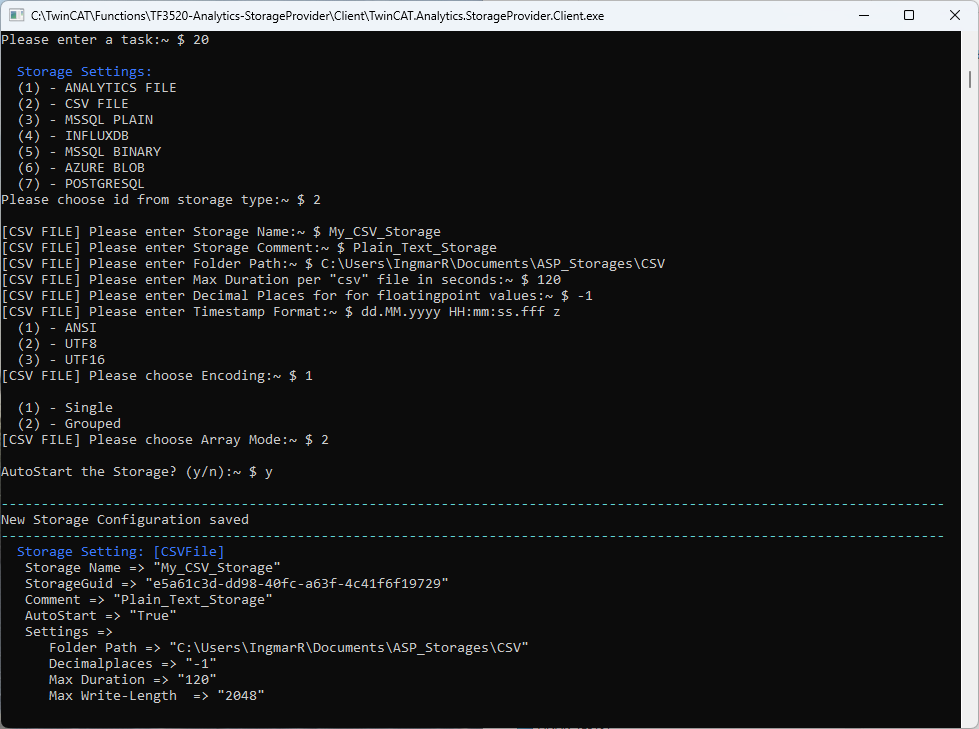Image resolution: width=979 pixels, height=729 pixels.
Task: Click the "(2) - Grouped" array mode line
Action: click(68, 424)
